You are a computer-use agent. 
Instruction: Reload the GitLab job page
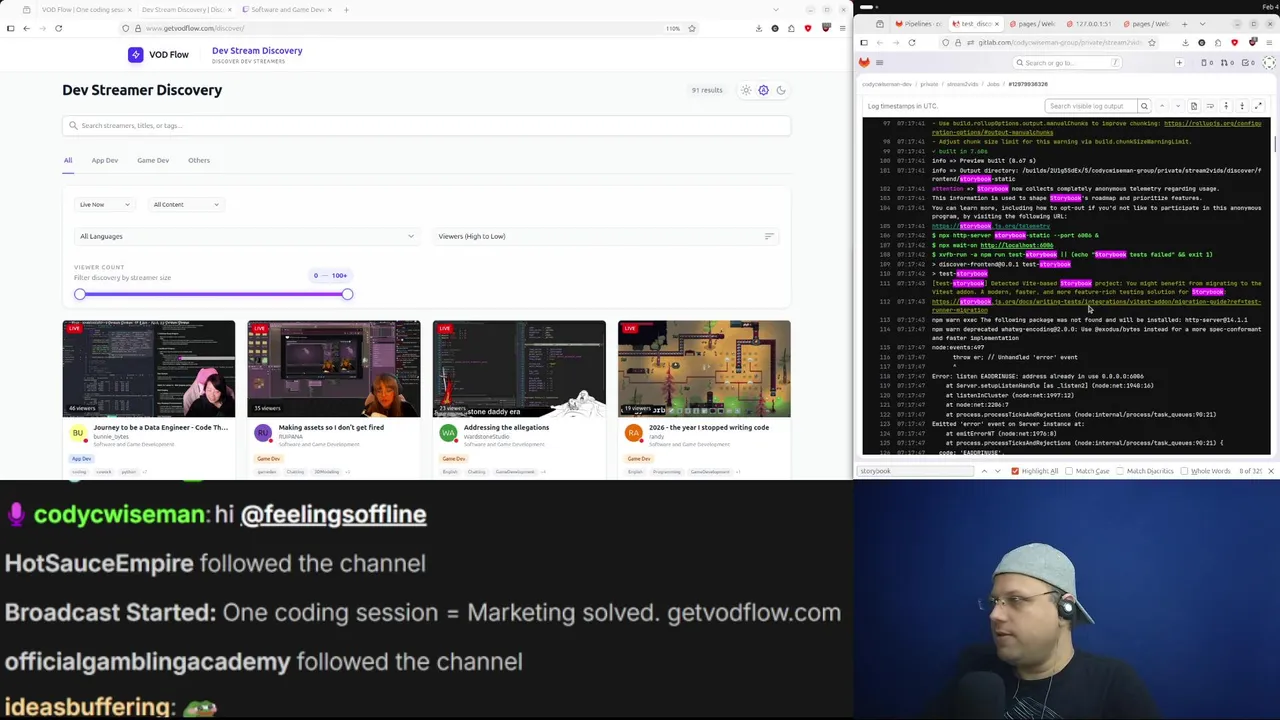coord(911,43)
